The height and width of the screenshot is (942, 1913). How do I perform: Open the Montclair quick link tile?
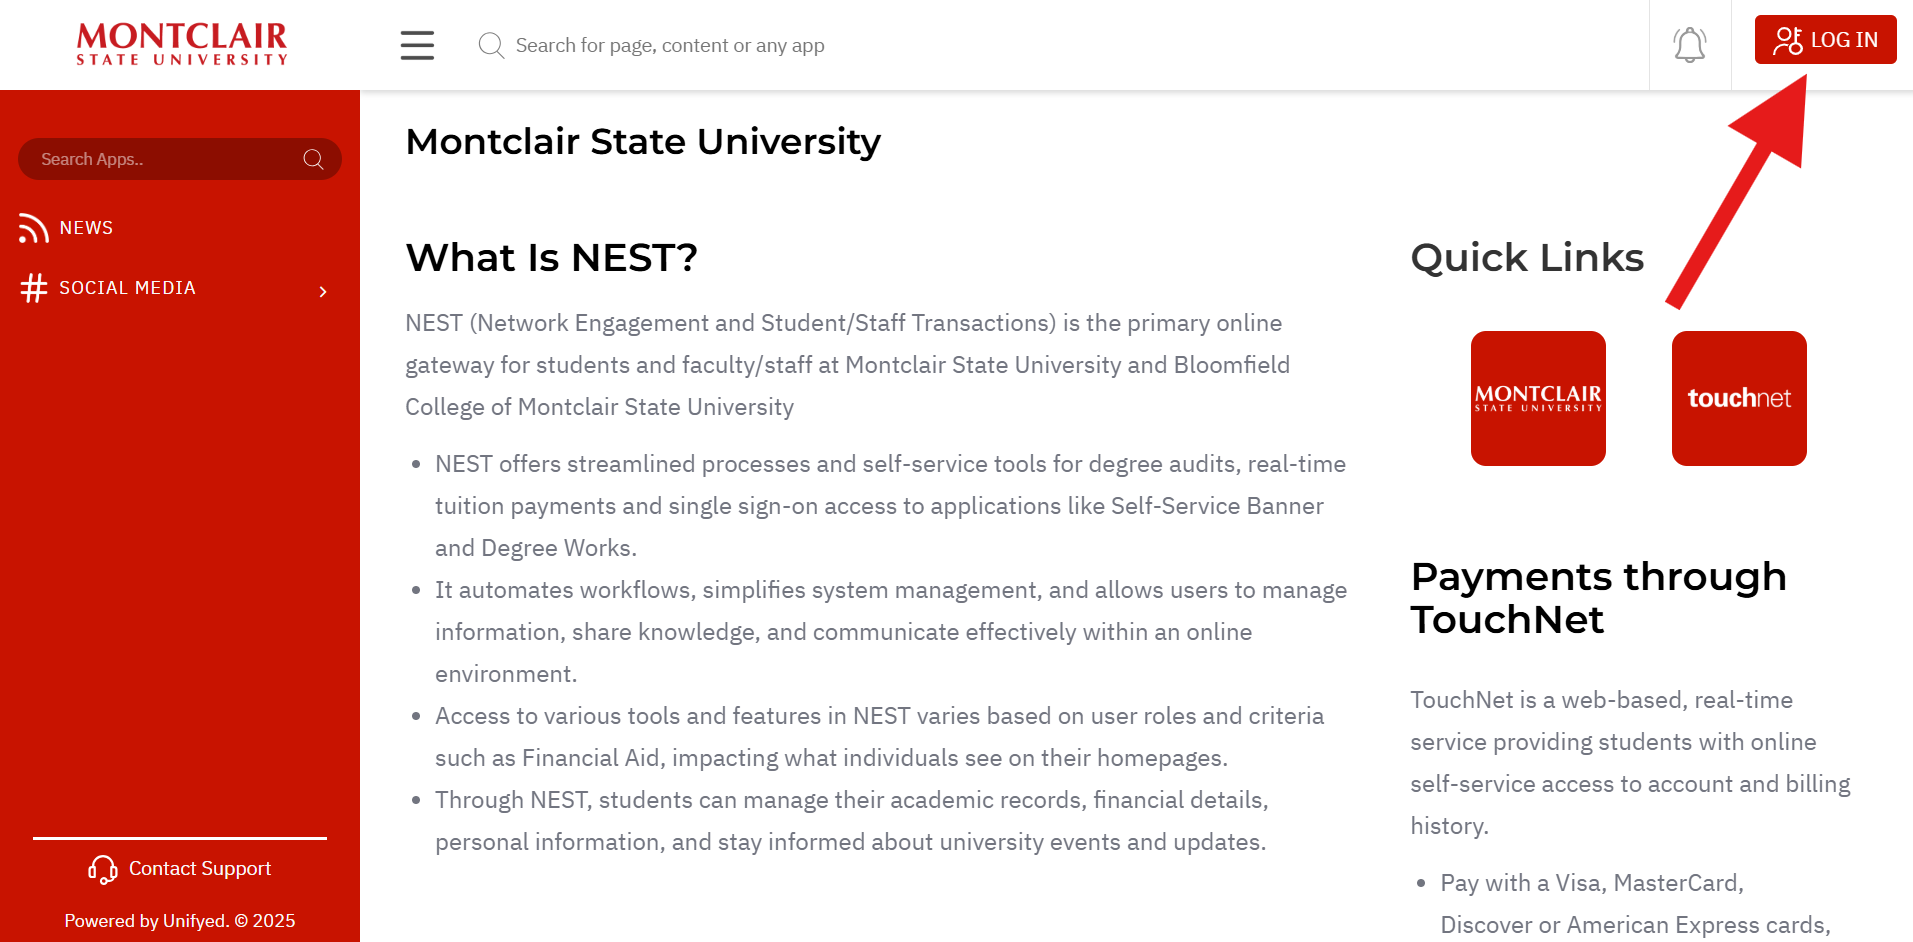1538,398
